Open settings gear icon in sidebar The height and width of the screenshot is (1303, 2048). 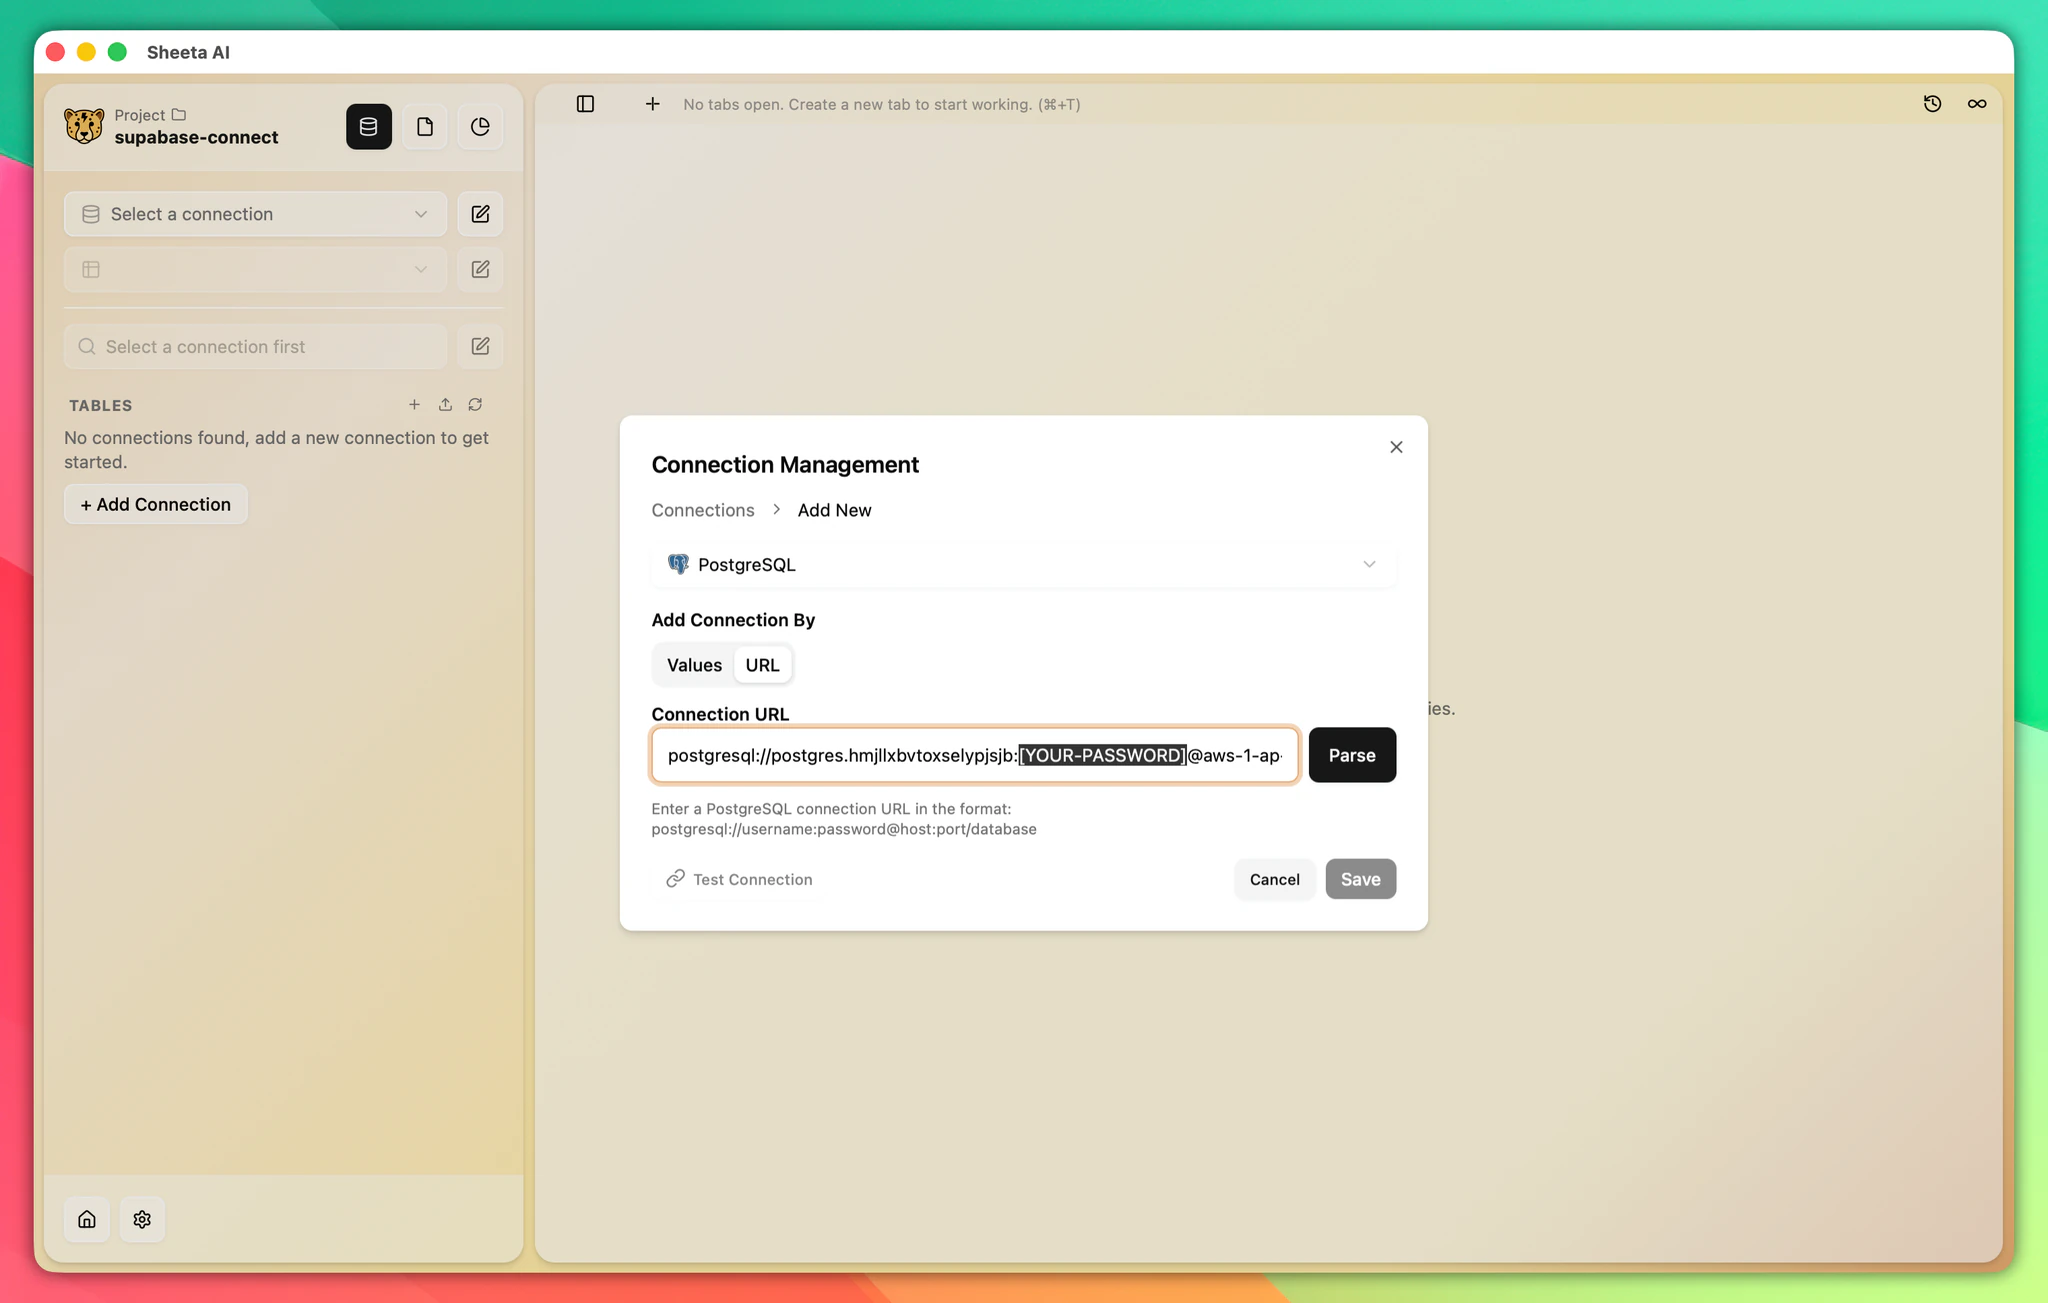(x=142, y=1219)
